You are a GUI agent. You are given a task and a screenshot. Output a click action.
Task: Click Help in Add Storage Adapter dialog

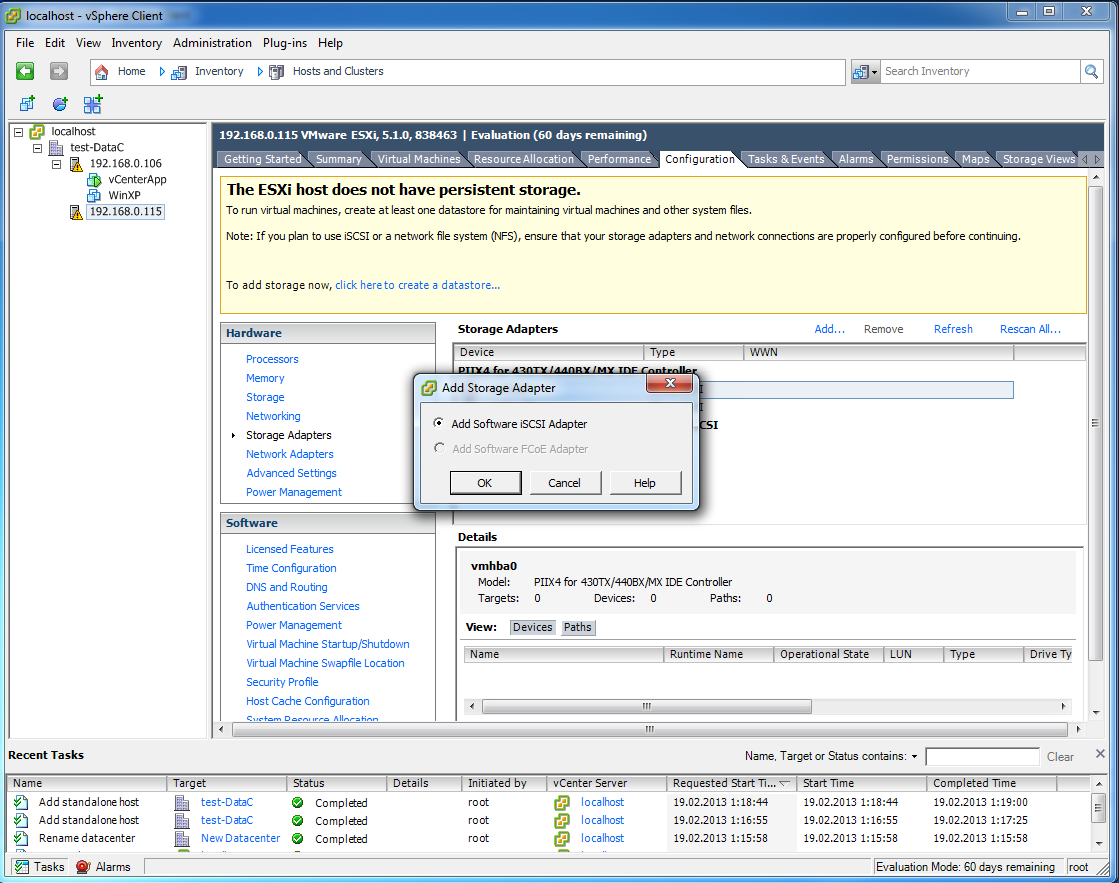coord(644,483)
